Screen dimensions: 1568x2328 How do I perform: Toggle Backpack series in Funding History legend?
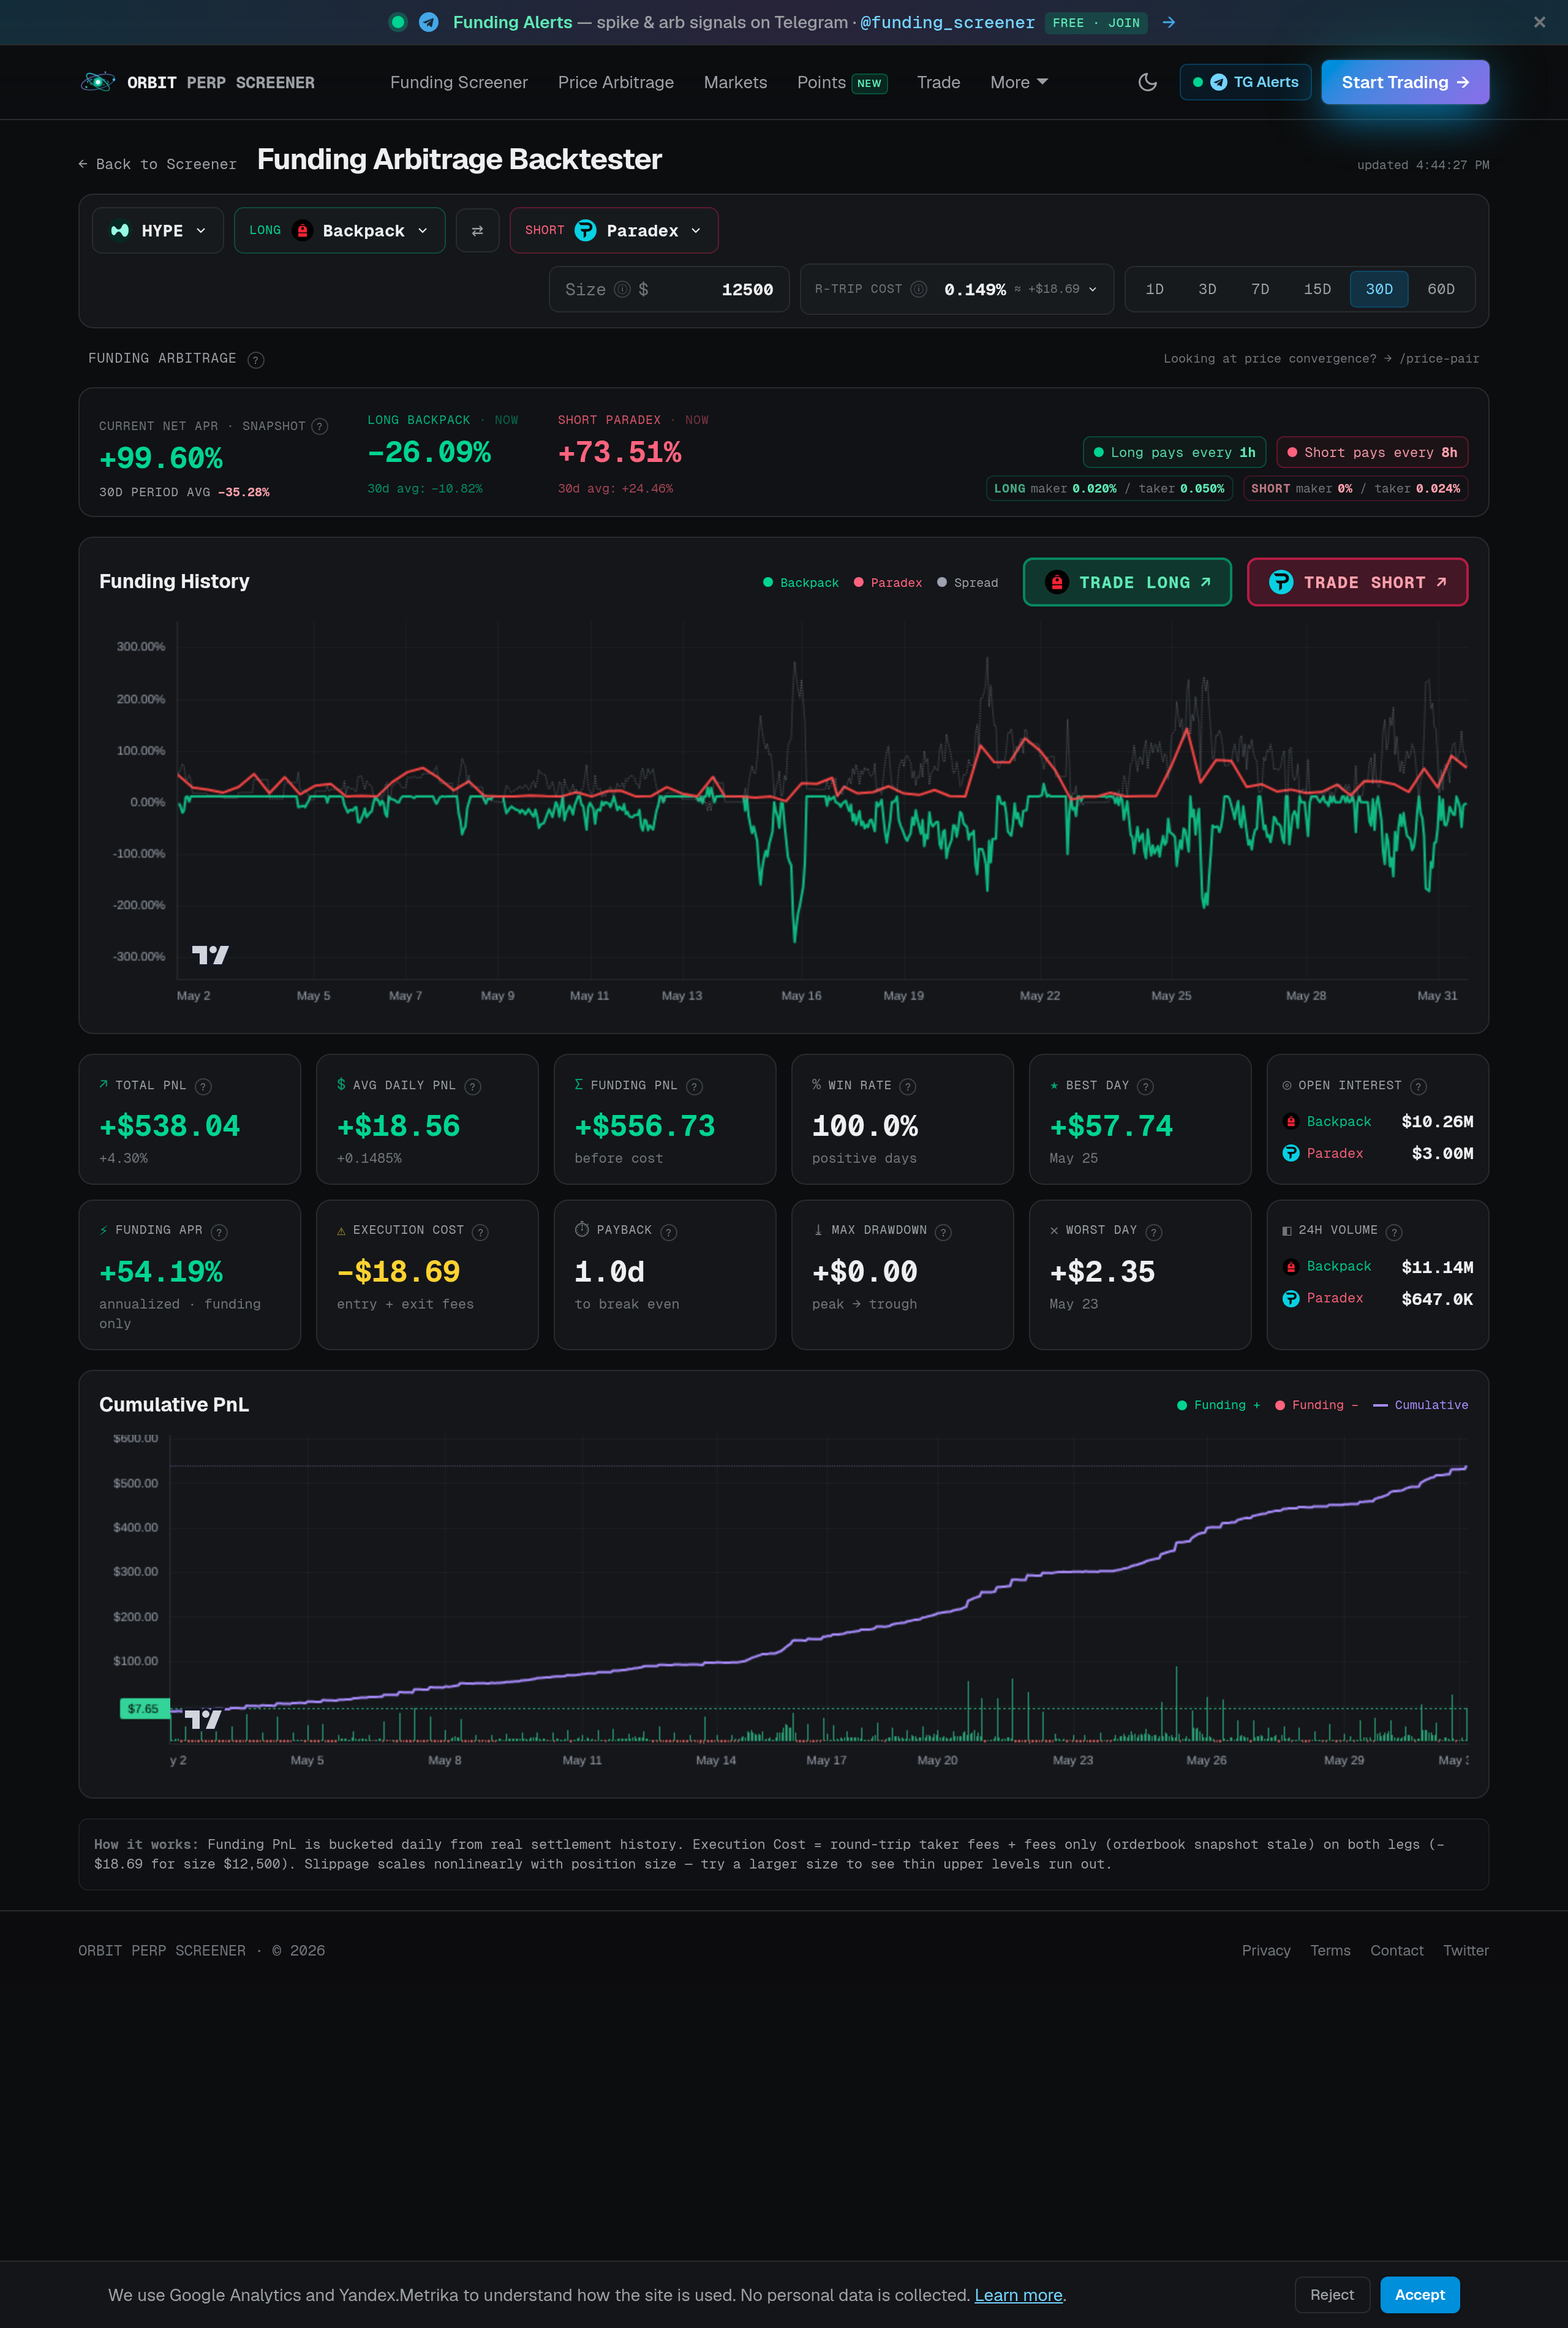point(801,582)
